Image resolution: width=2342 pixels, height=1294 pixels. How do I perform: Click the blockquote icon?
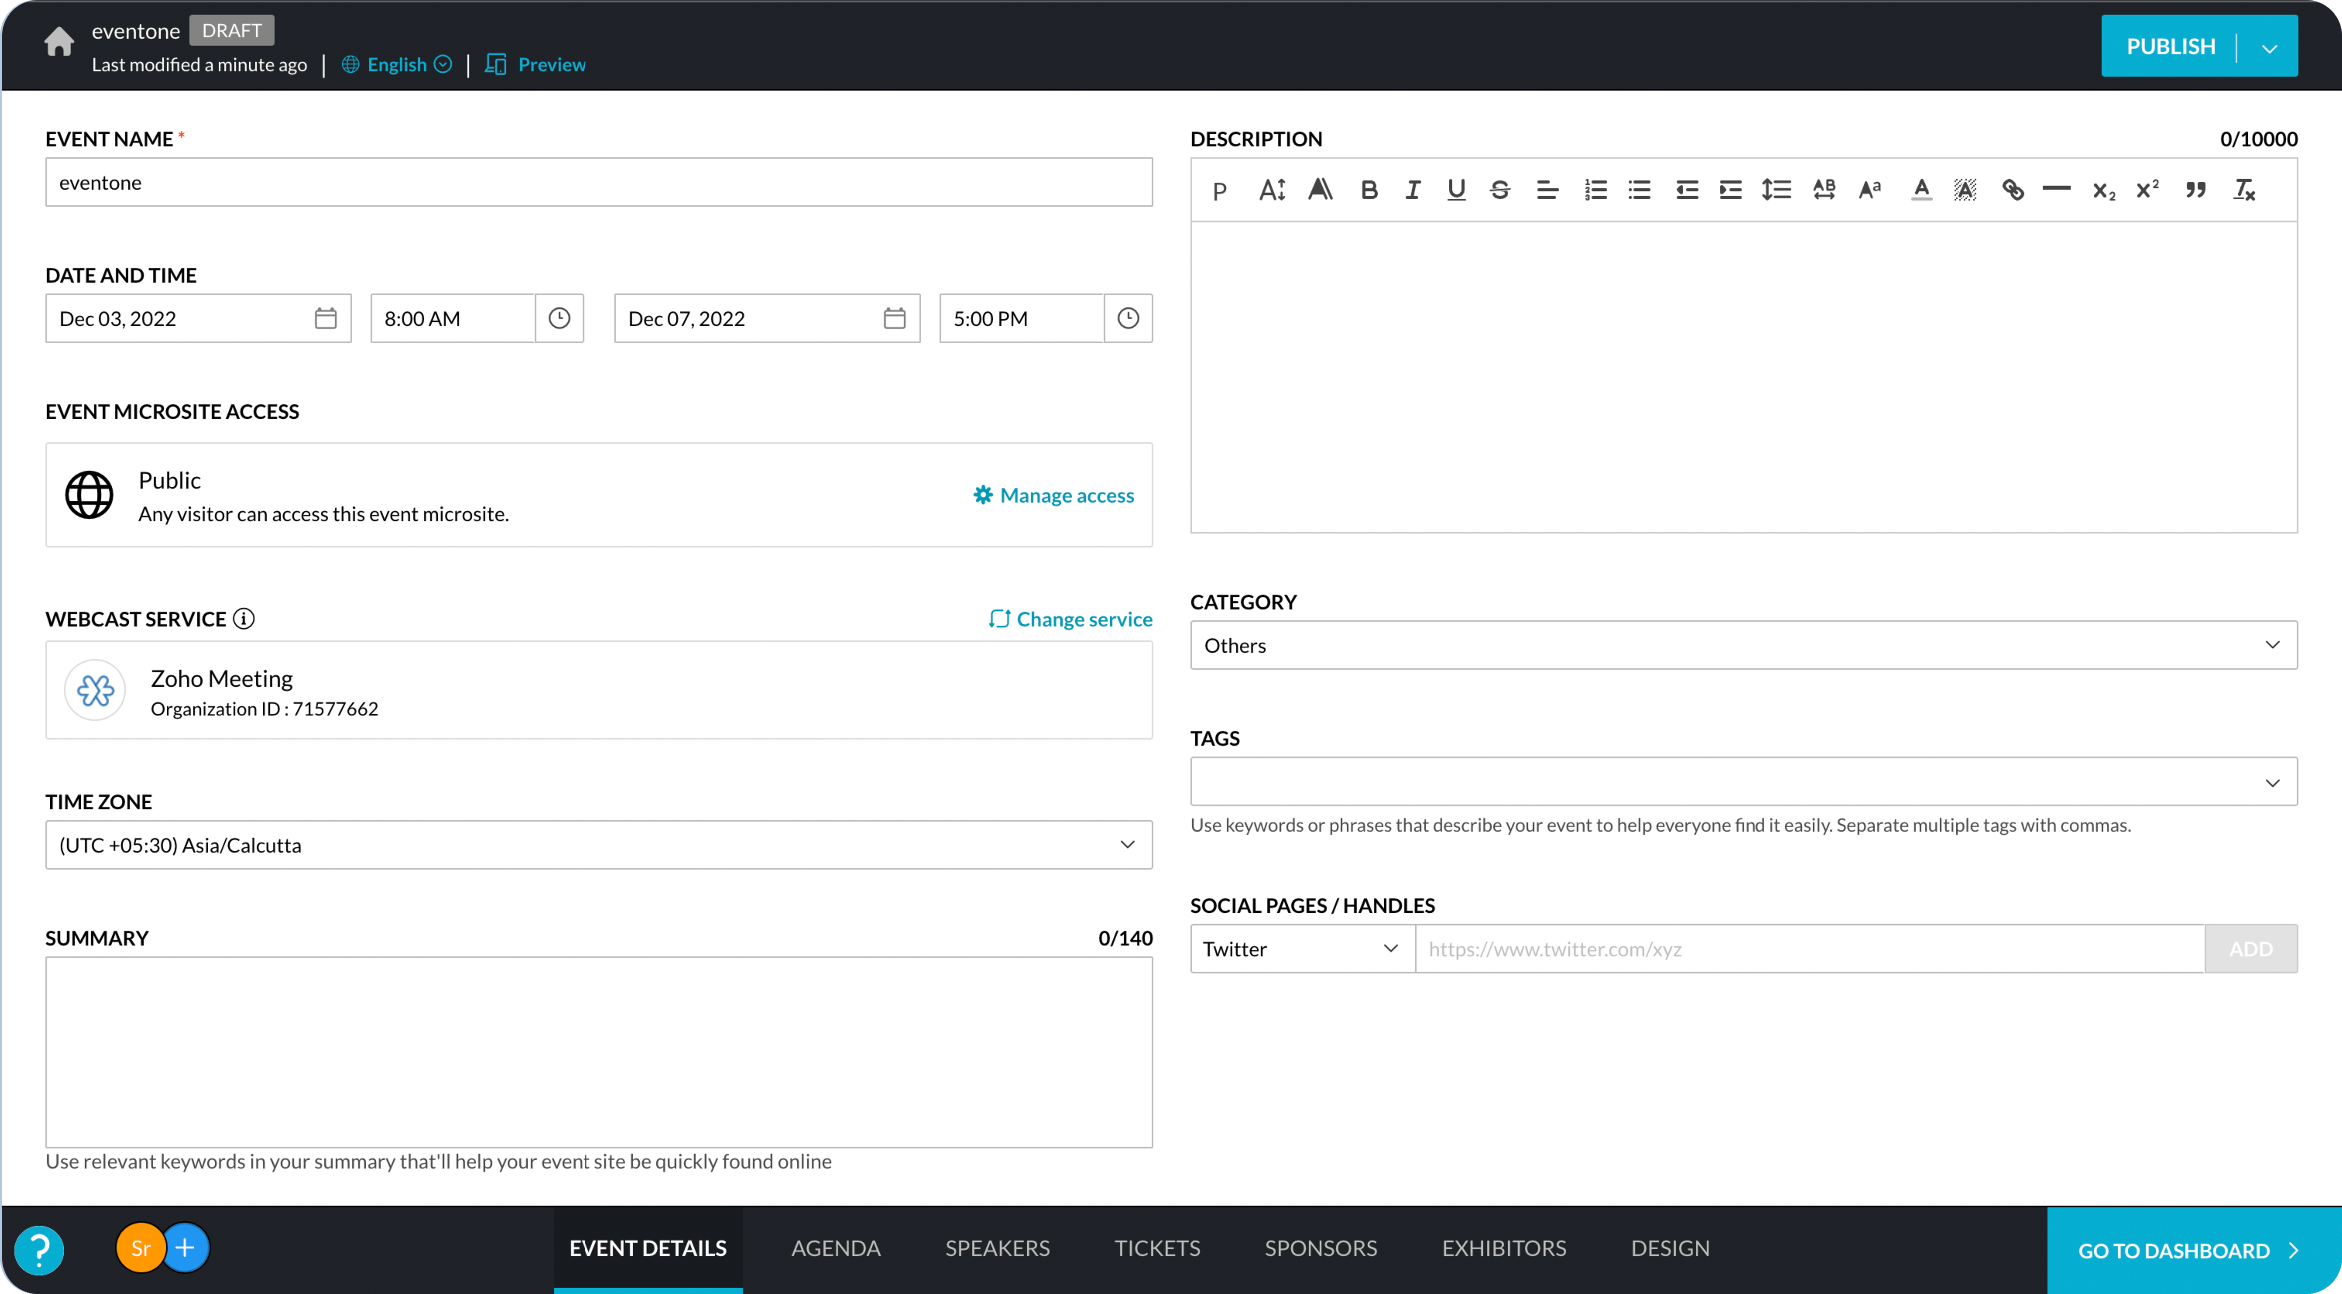tap(2195, 190)
